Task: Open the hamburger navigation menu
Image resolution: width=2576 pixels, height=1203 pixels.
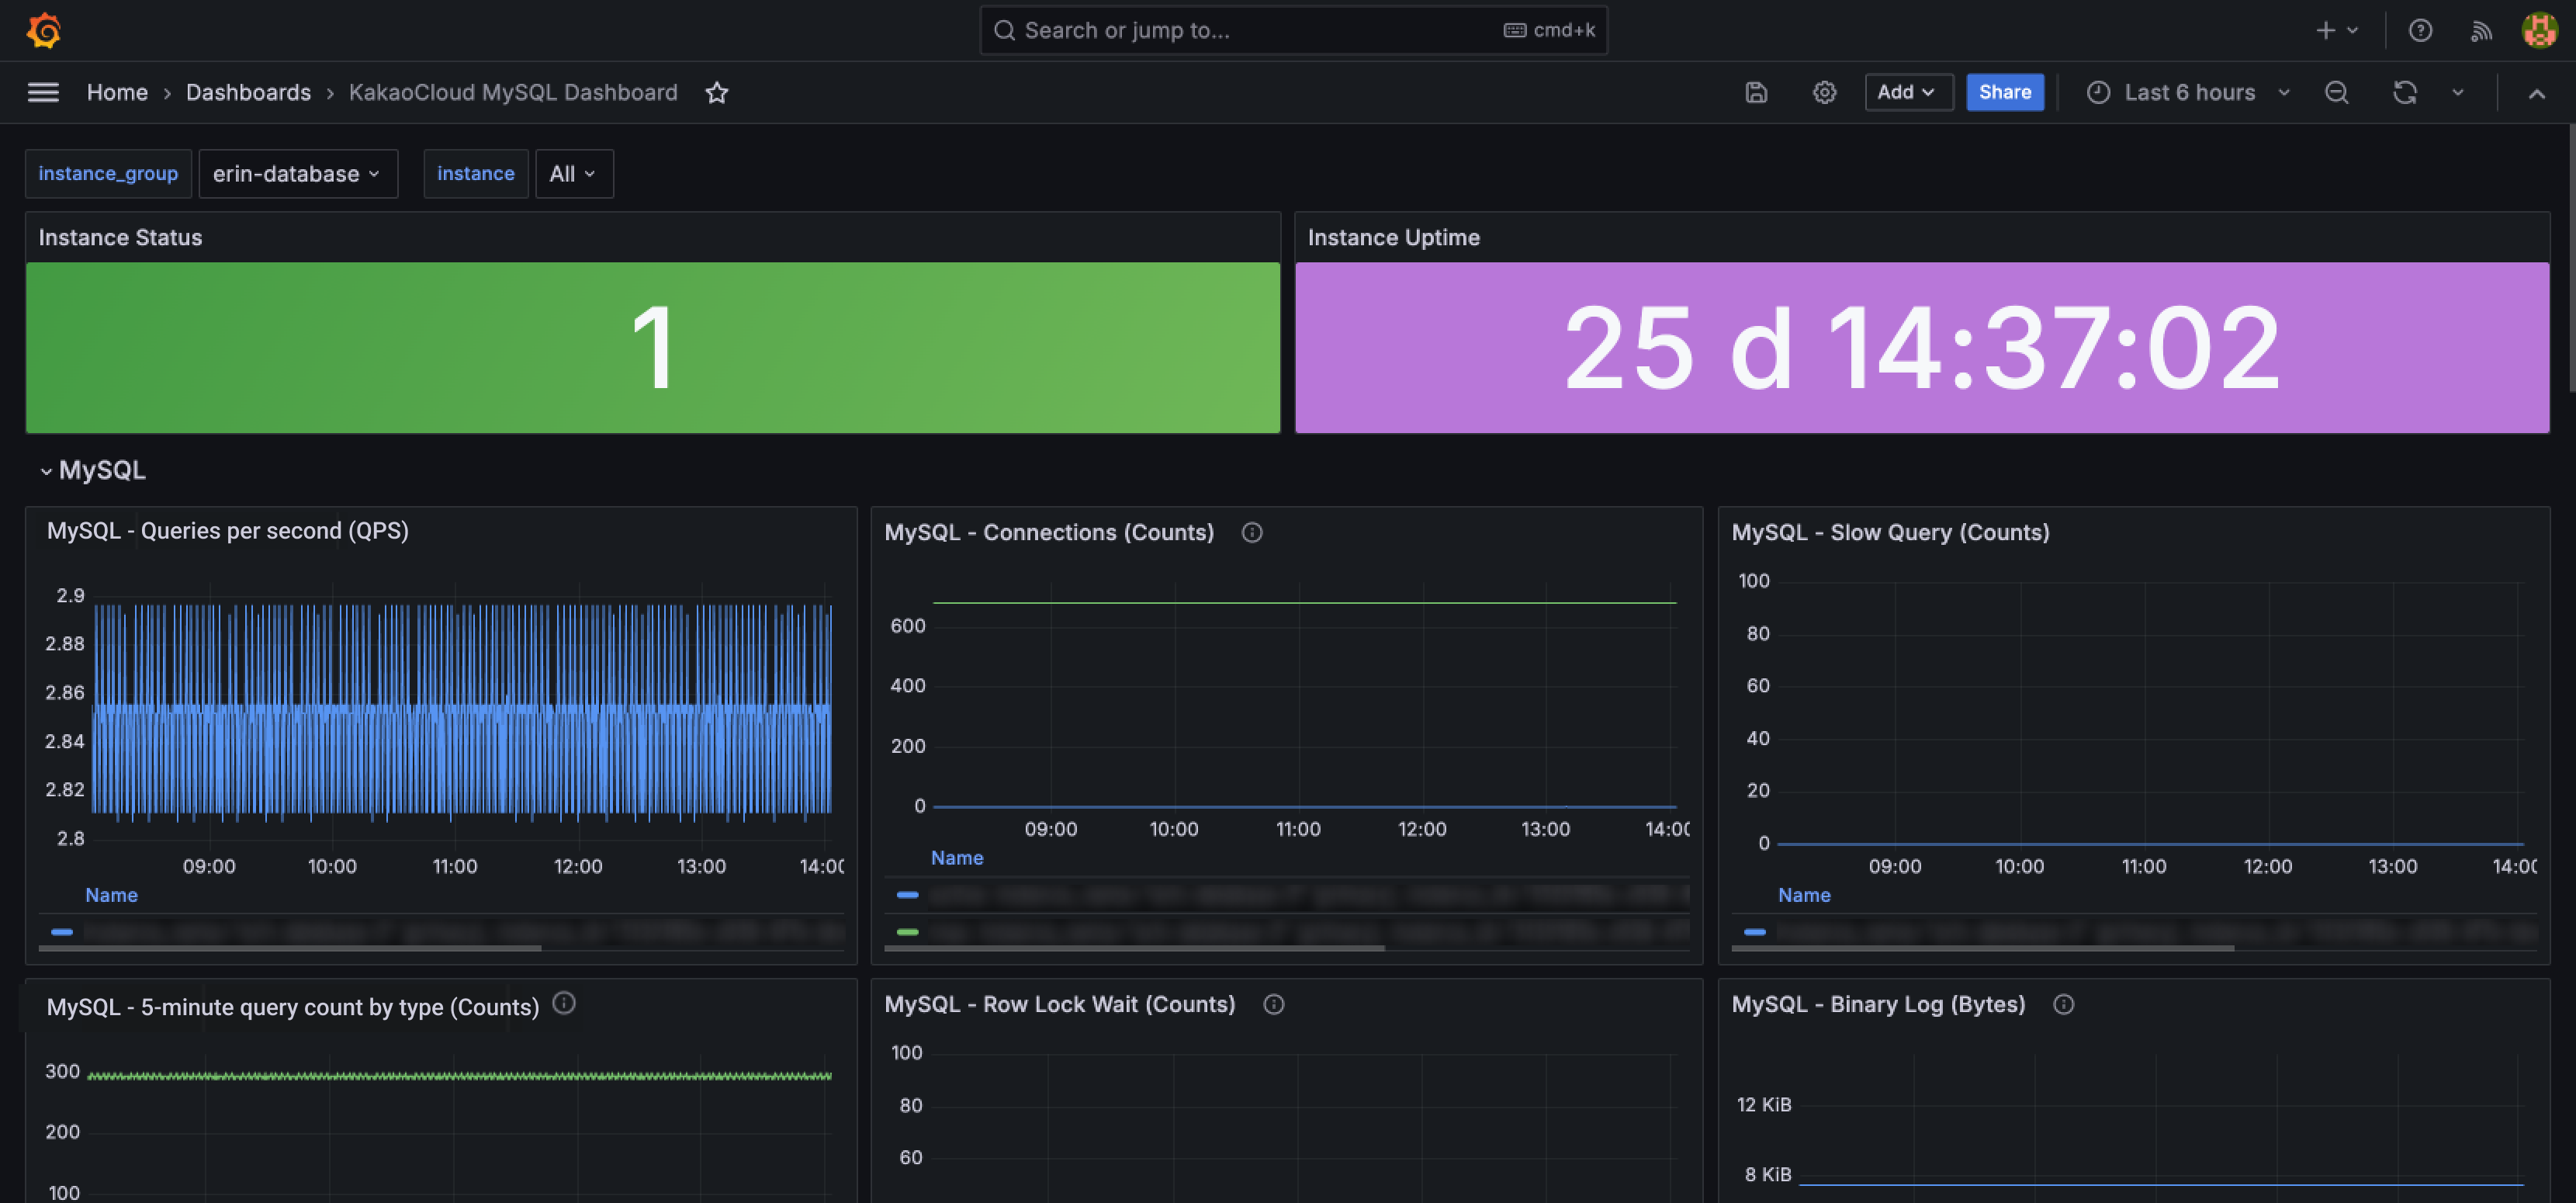Action: (43, 92)
